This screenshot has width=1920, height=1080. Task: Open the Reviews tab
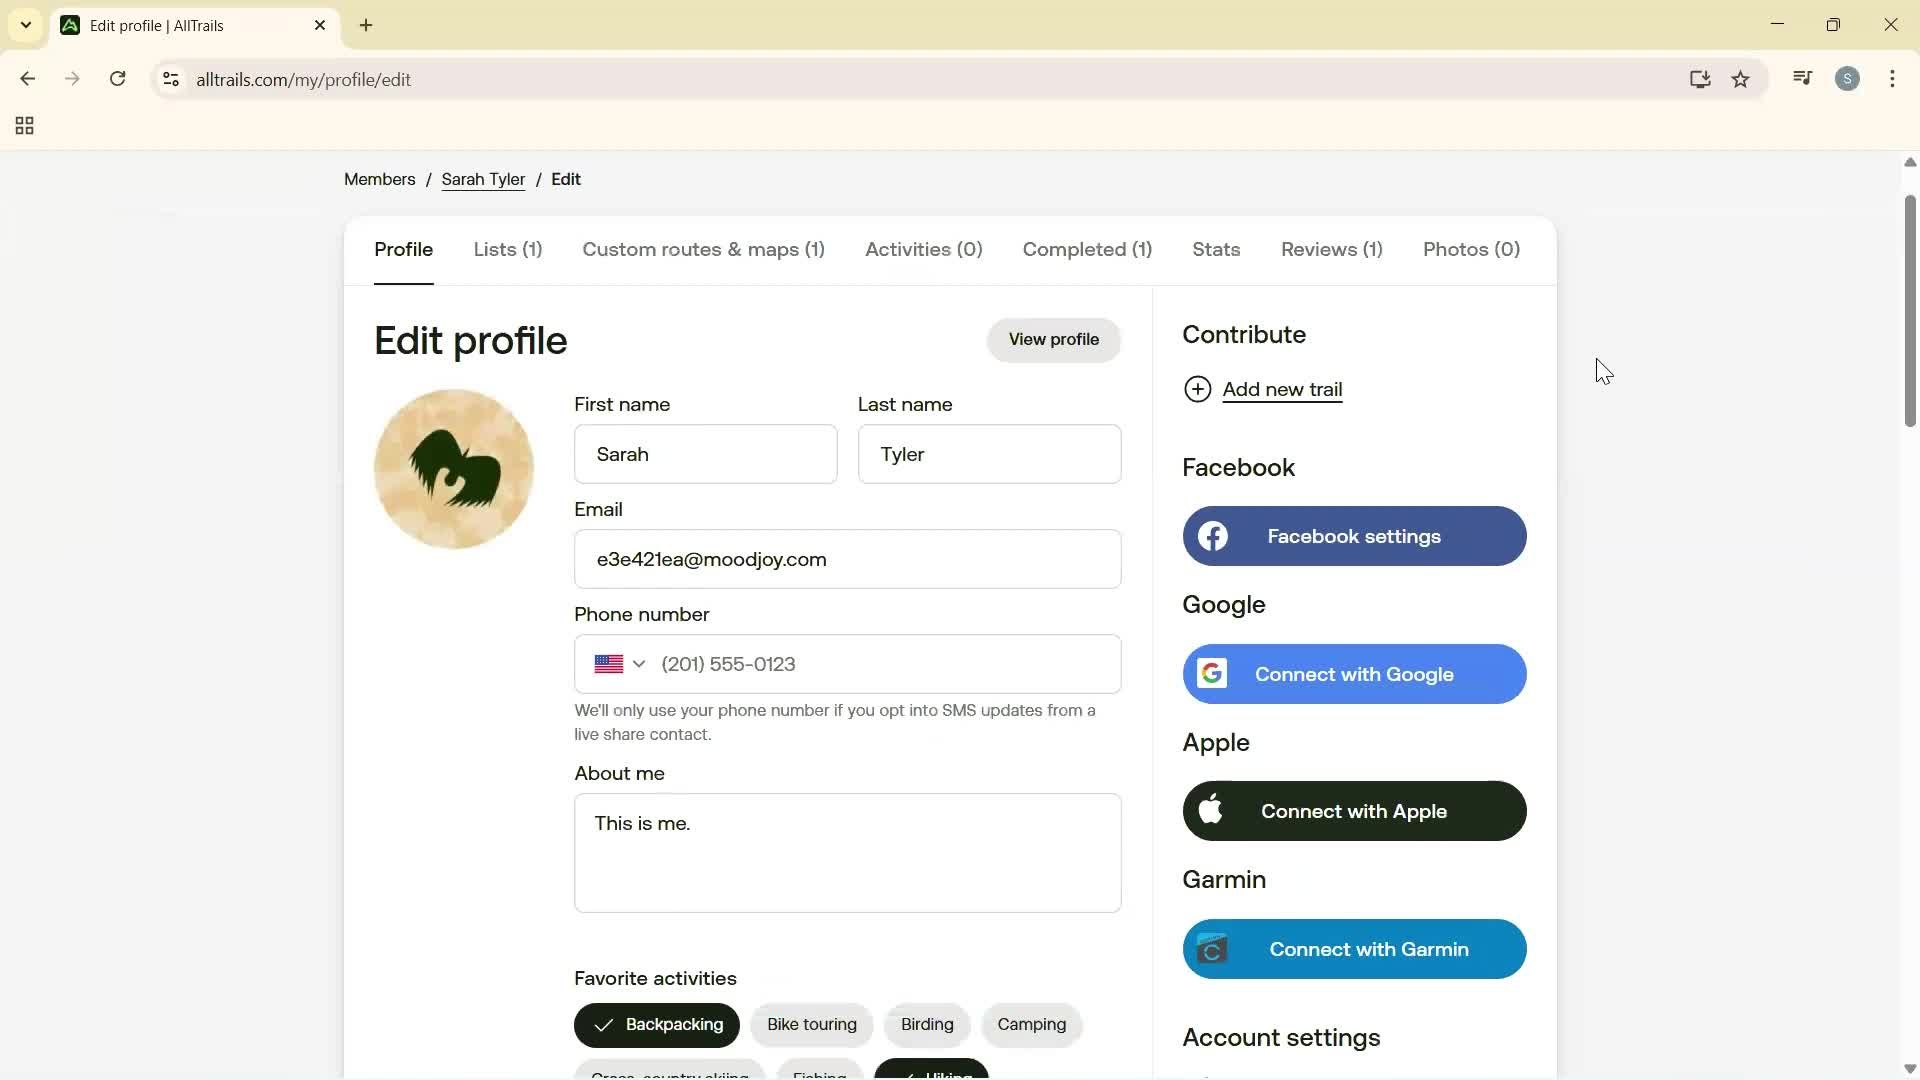(1331, 250)
